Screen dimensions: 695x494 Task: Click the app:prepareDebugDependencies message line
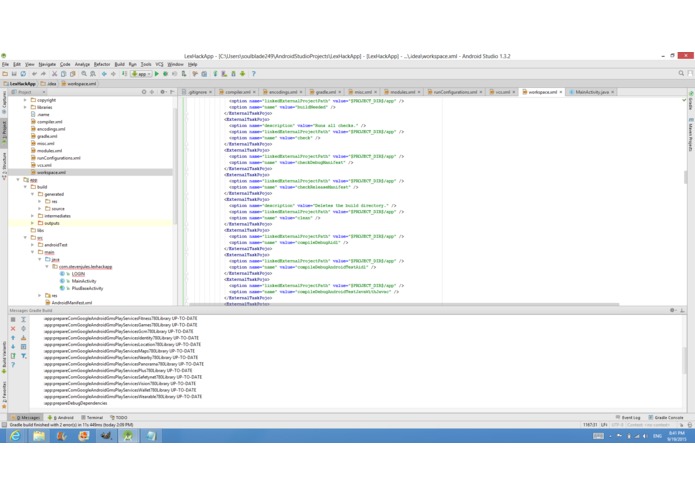(x=75, y=403)
